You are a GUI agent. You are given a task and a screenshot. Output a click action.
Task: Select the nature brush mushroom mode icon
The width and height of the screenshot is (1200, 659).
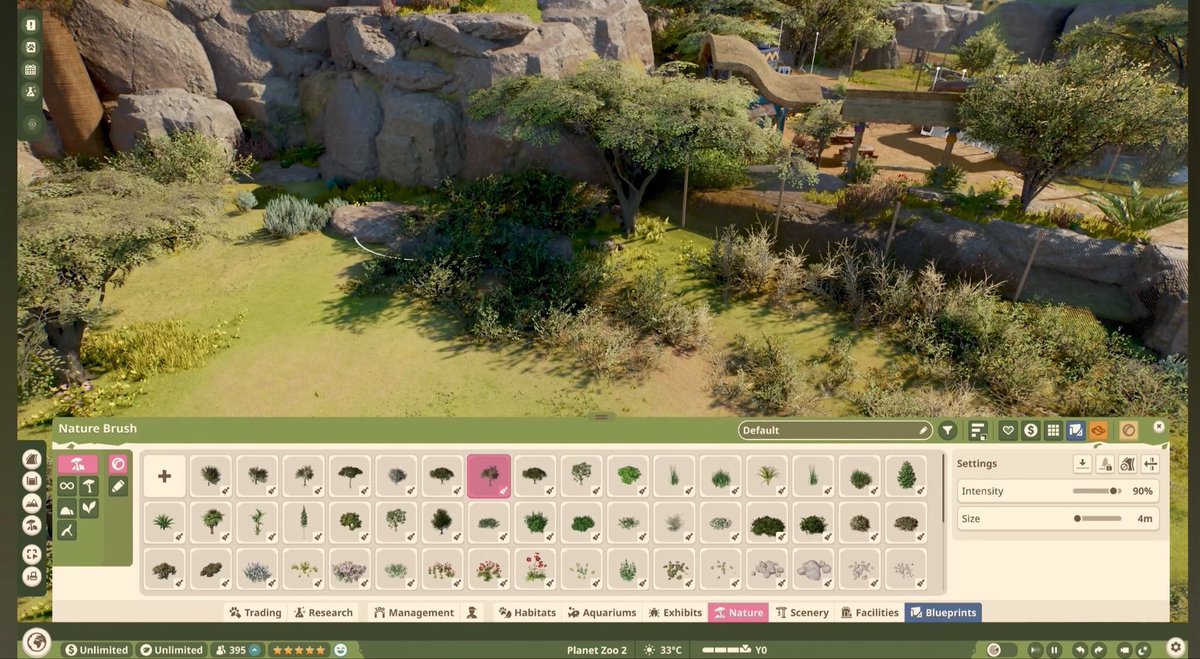tap(77, 464)
